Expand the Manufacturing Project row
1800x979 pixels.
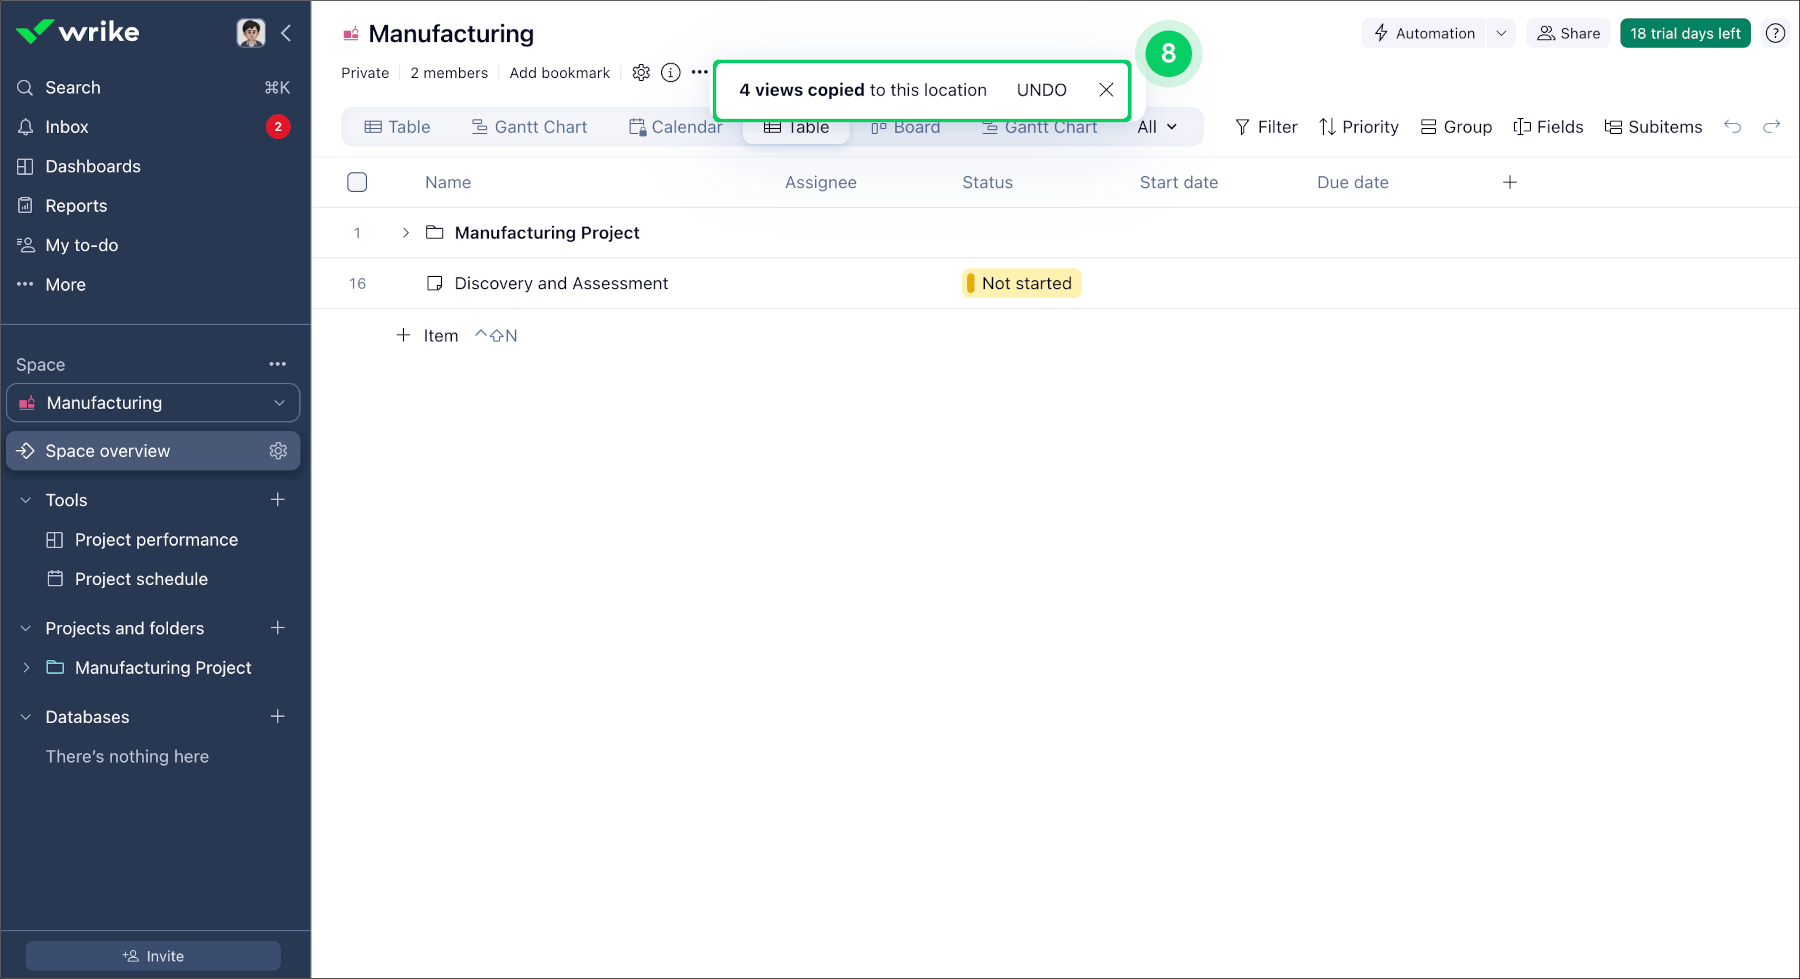tap(405, 233)
